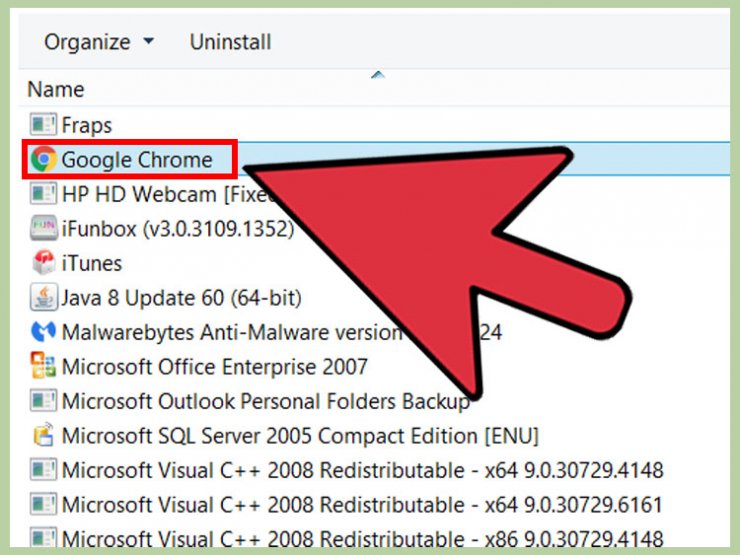Click the Malwarebytes Anti-Malware icon
This screenshot has width=740, height=555.
pos(43,331)
